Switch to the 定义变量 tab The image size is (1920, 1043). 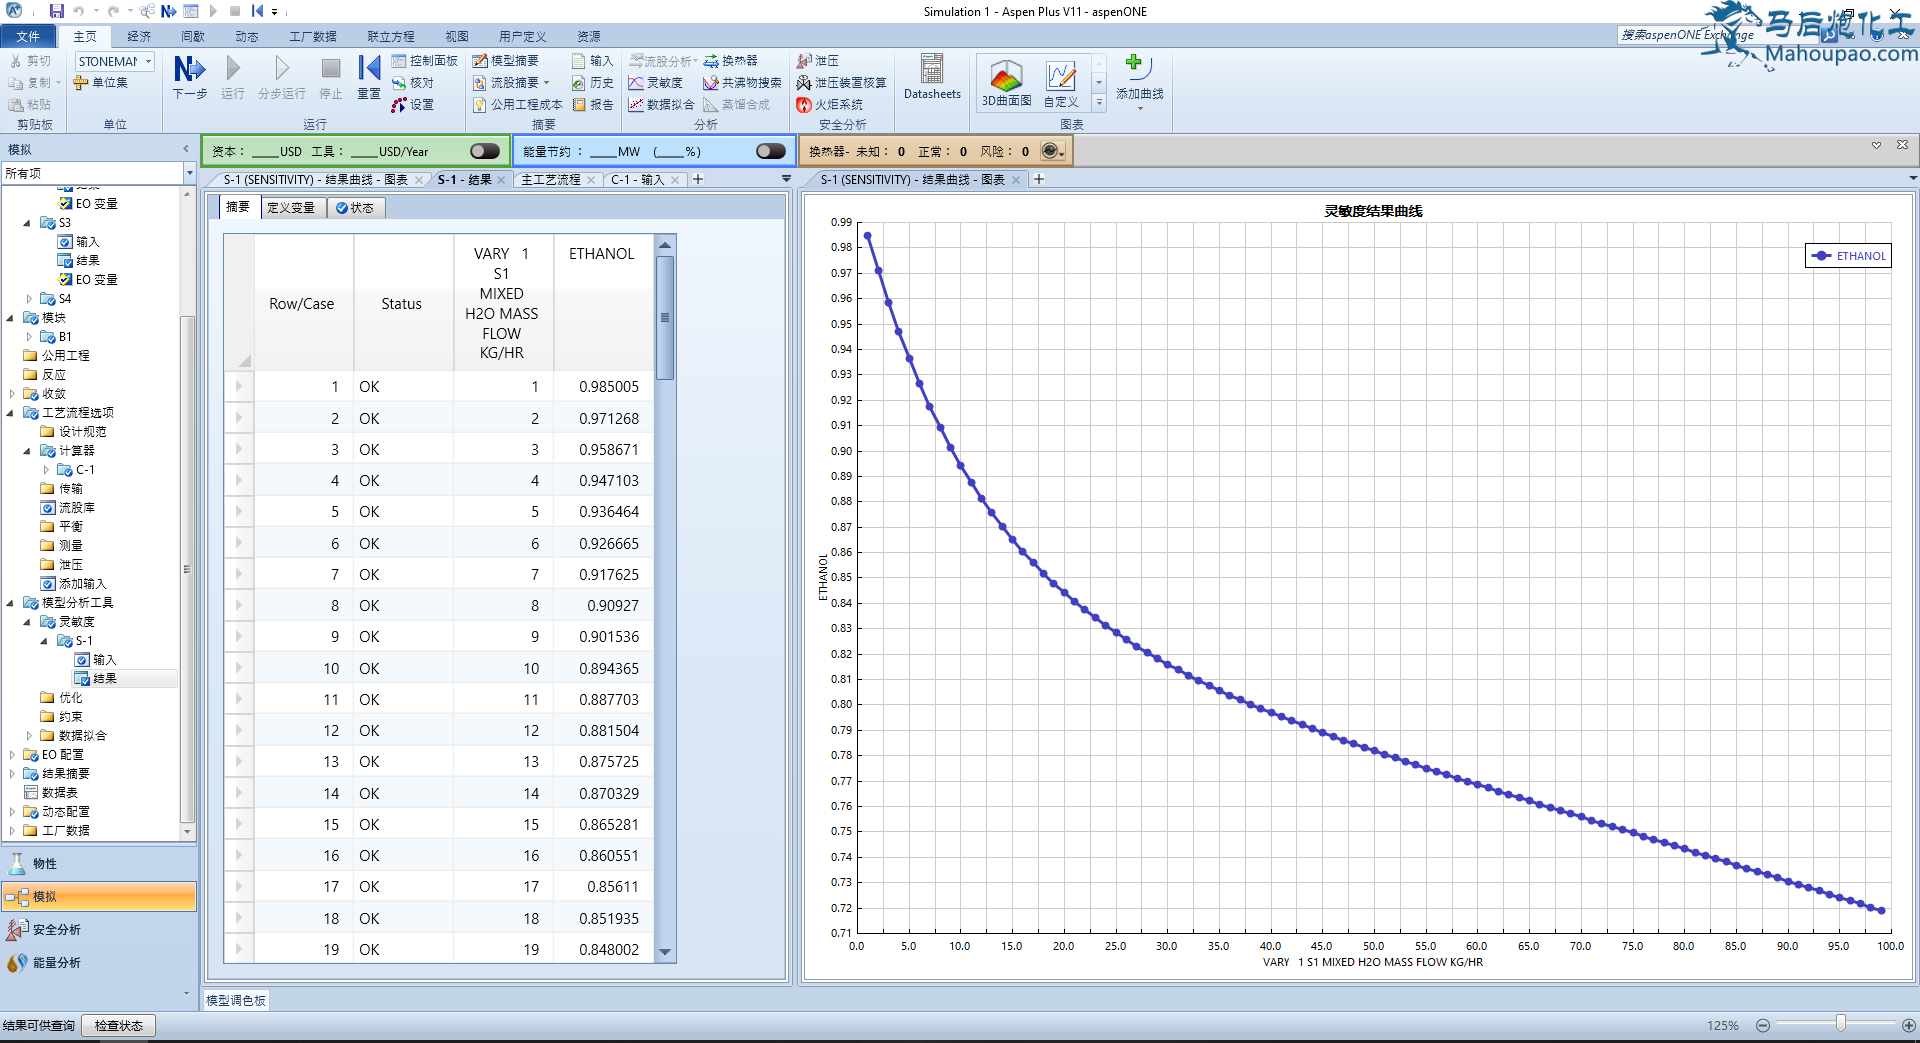(291, 208)
